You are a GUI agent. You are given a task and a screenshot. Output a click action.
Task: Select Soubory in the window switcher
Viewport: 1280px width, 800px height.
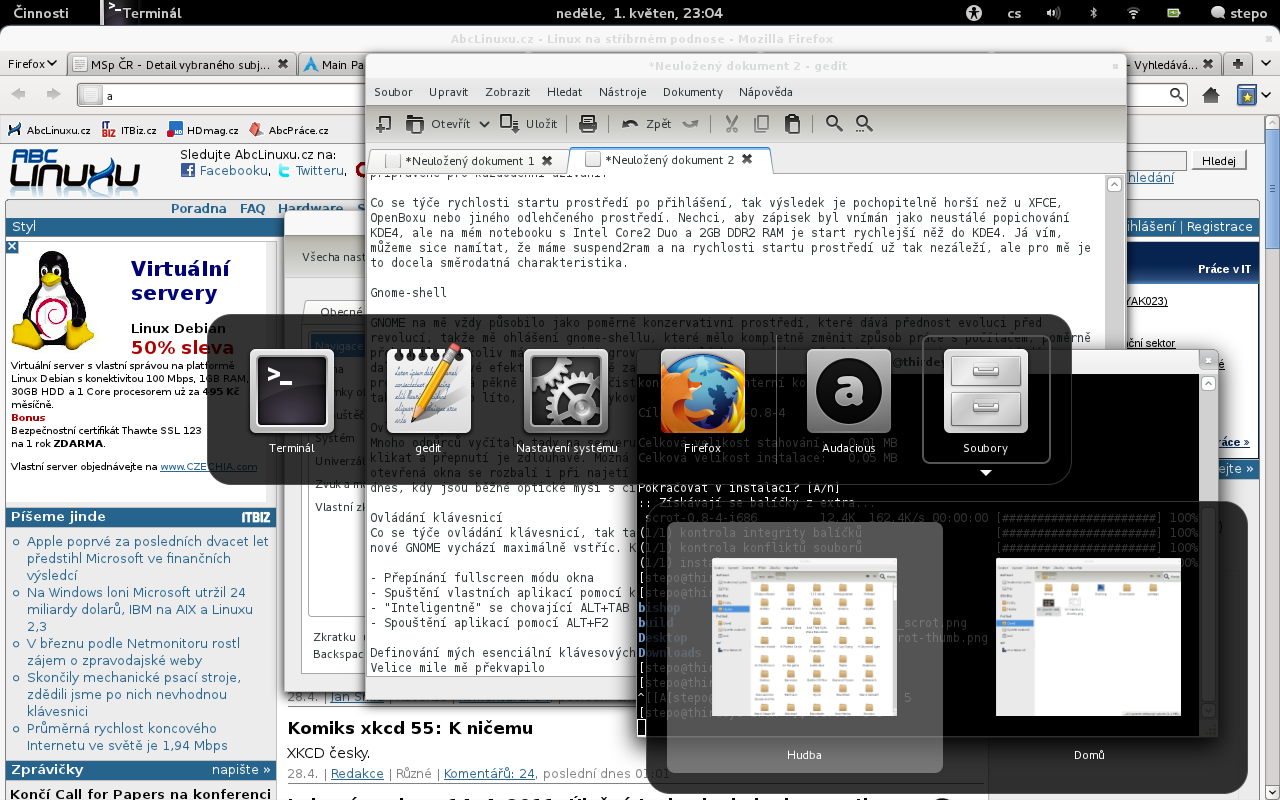pos(985,400)
